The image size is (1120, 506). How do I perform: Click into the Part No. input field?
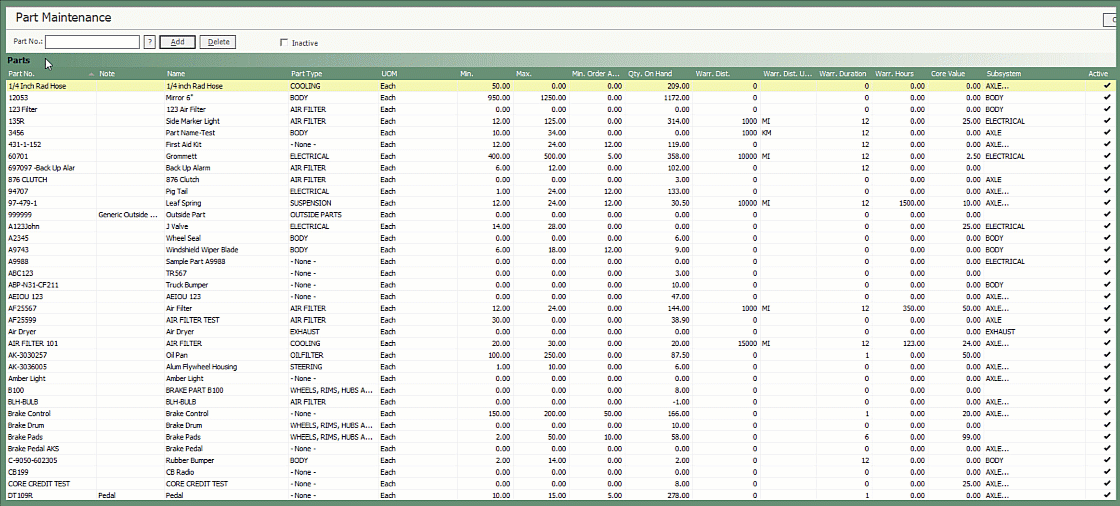point(92,42)
